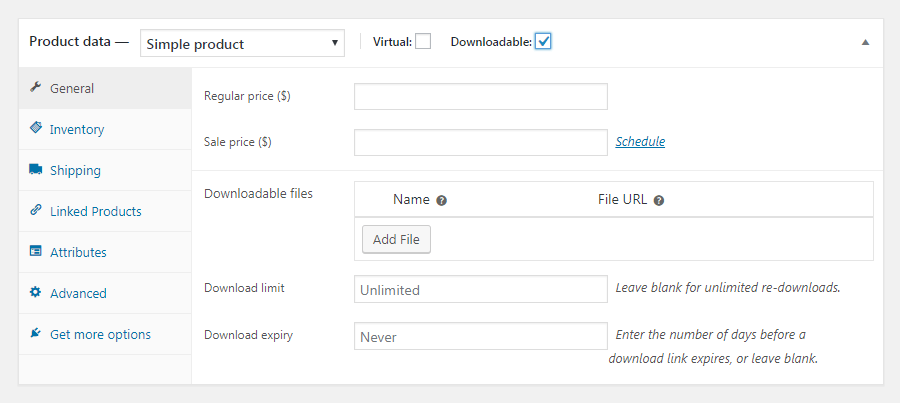Select the Download expiry input box
This screenshot has width=900, height=403.
point(480,336)
